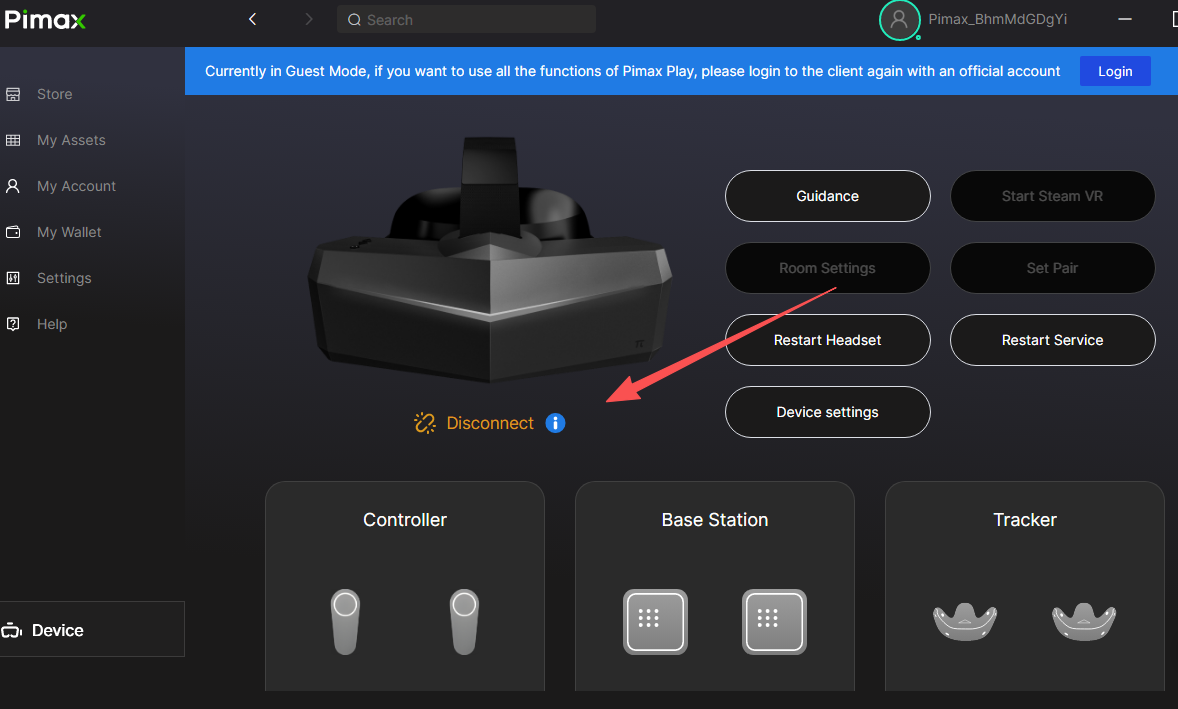
Task: Select the Device tab at bottom
Action: (x=92, y=629)
